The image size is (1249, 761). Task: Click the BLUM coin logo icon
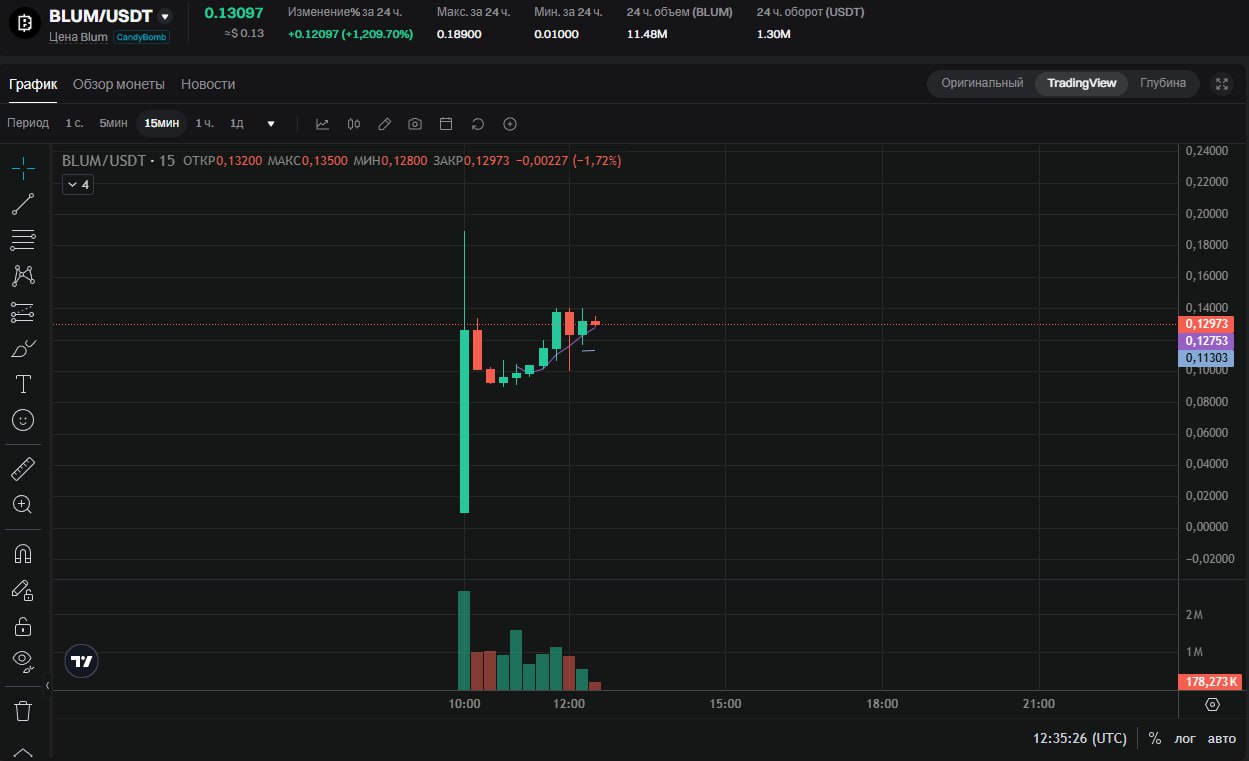(x=25, y=22)
